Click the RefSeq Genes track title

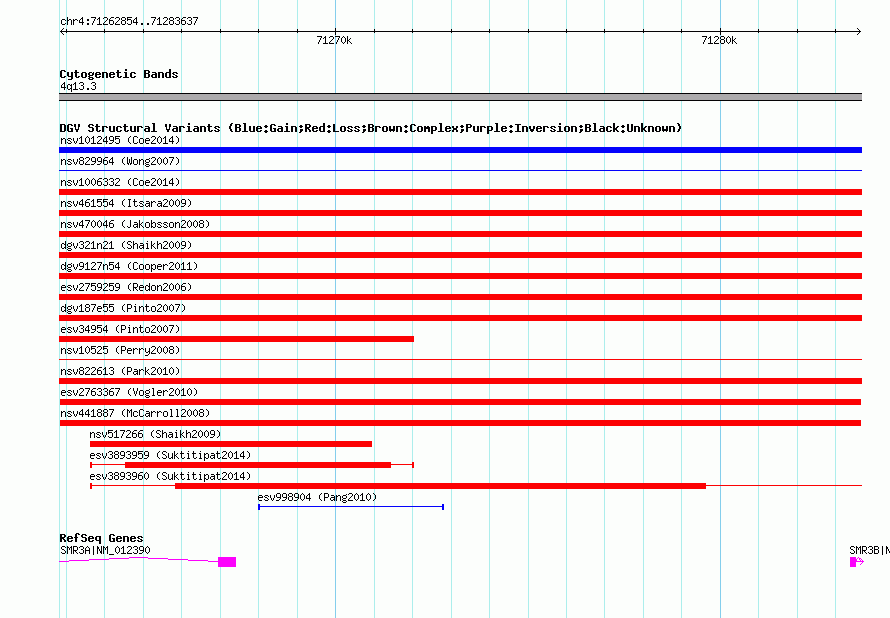click(x=101, y=537)
